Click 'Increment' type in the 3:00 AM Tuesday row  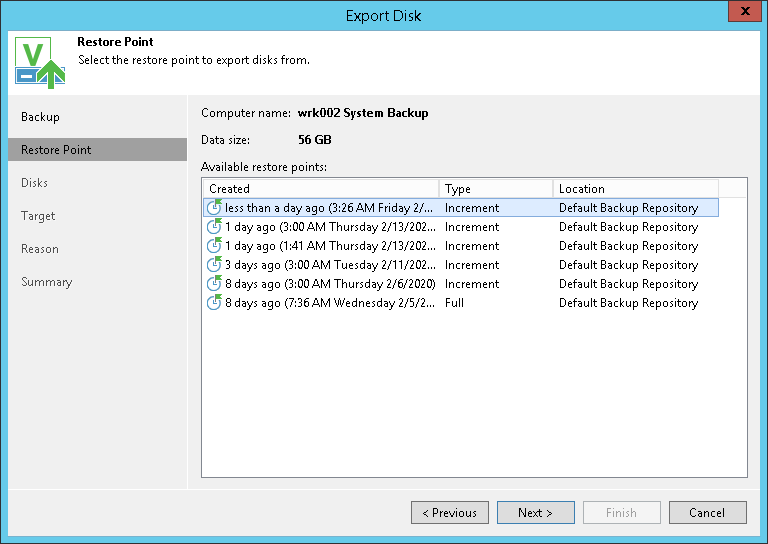click(x=472, y=265)
